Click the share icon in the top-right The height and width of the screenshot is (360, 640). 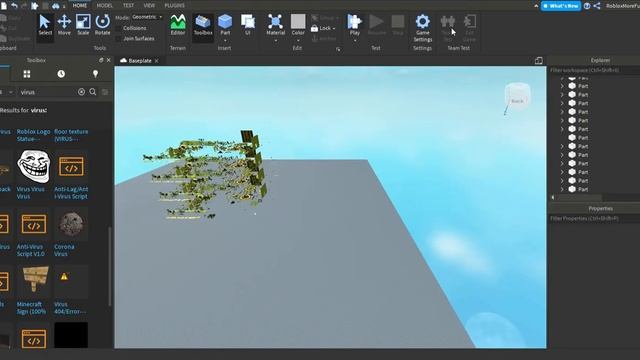coord(596,6)
